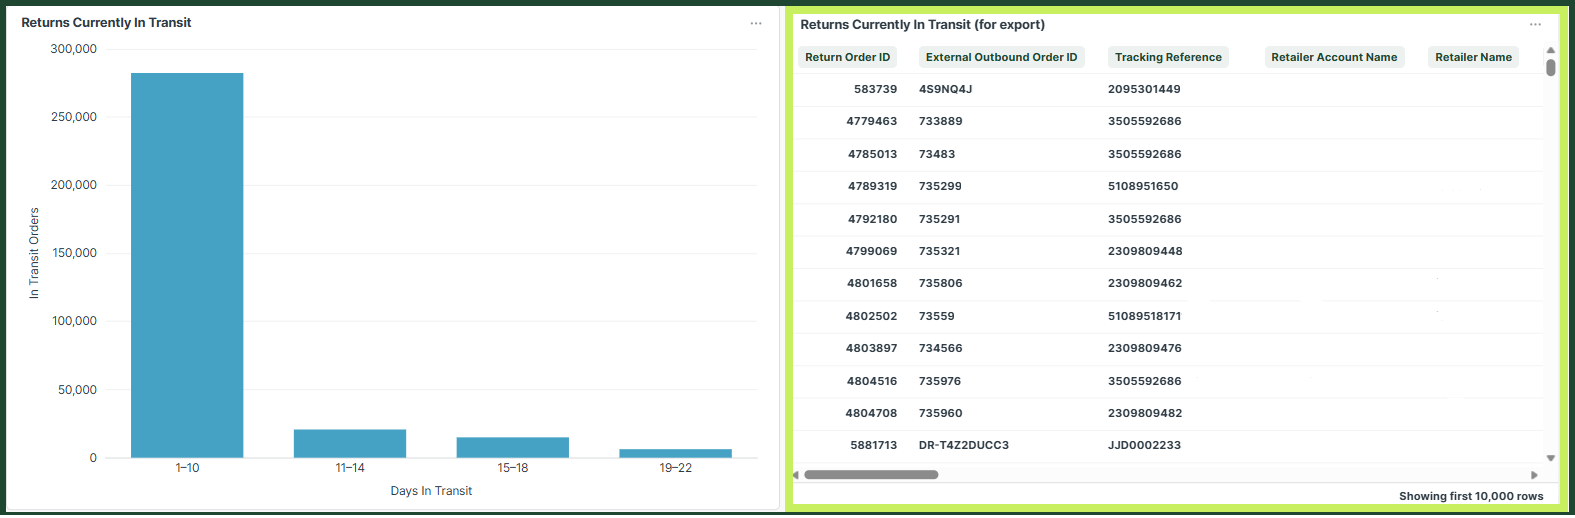Click tracking reference 2095301449

[x=1144, y=89]
